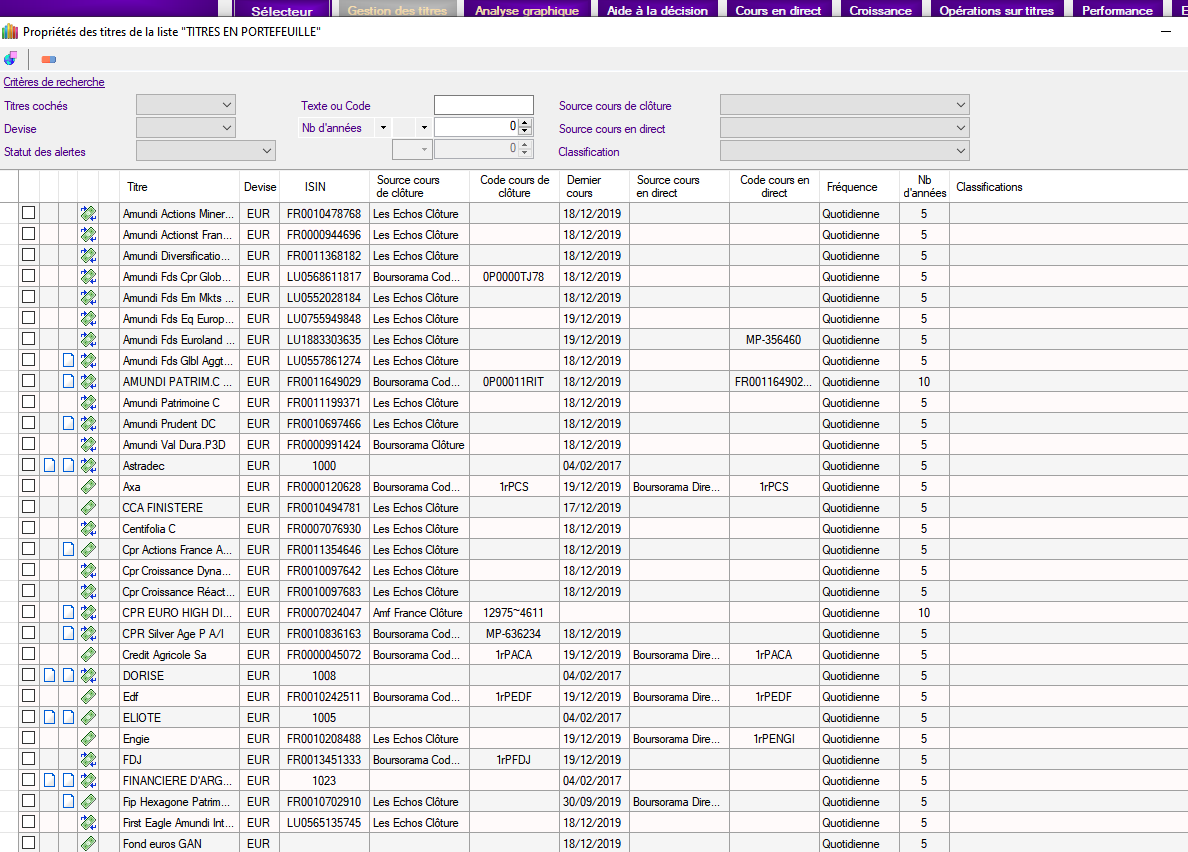
Task: Click the banknote icon on the Edf row
Action: [x=88, y=697]
